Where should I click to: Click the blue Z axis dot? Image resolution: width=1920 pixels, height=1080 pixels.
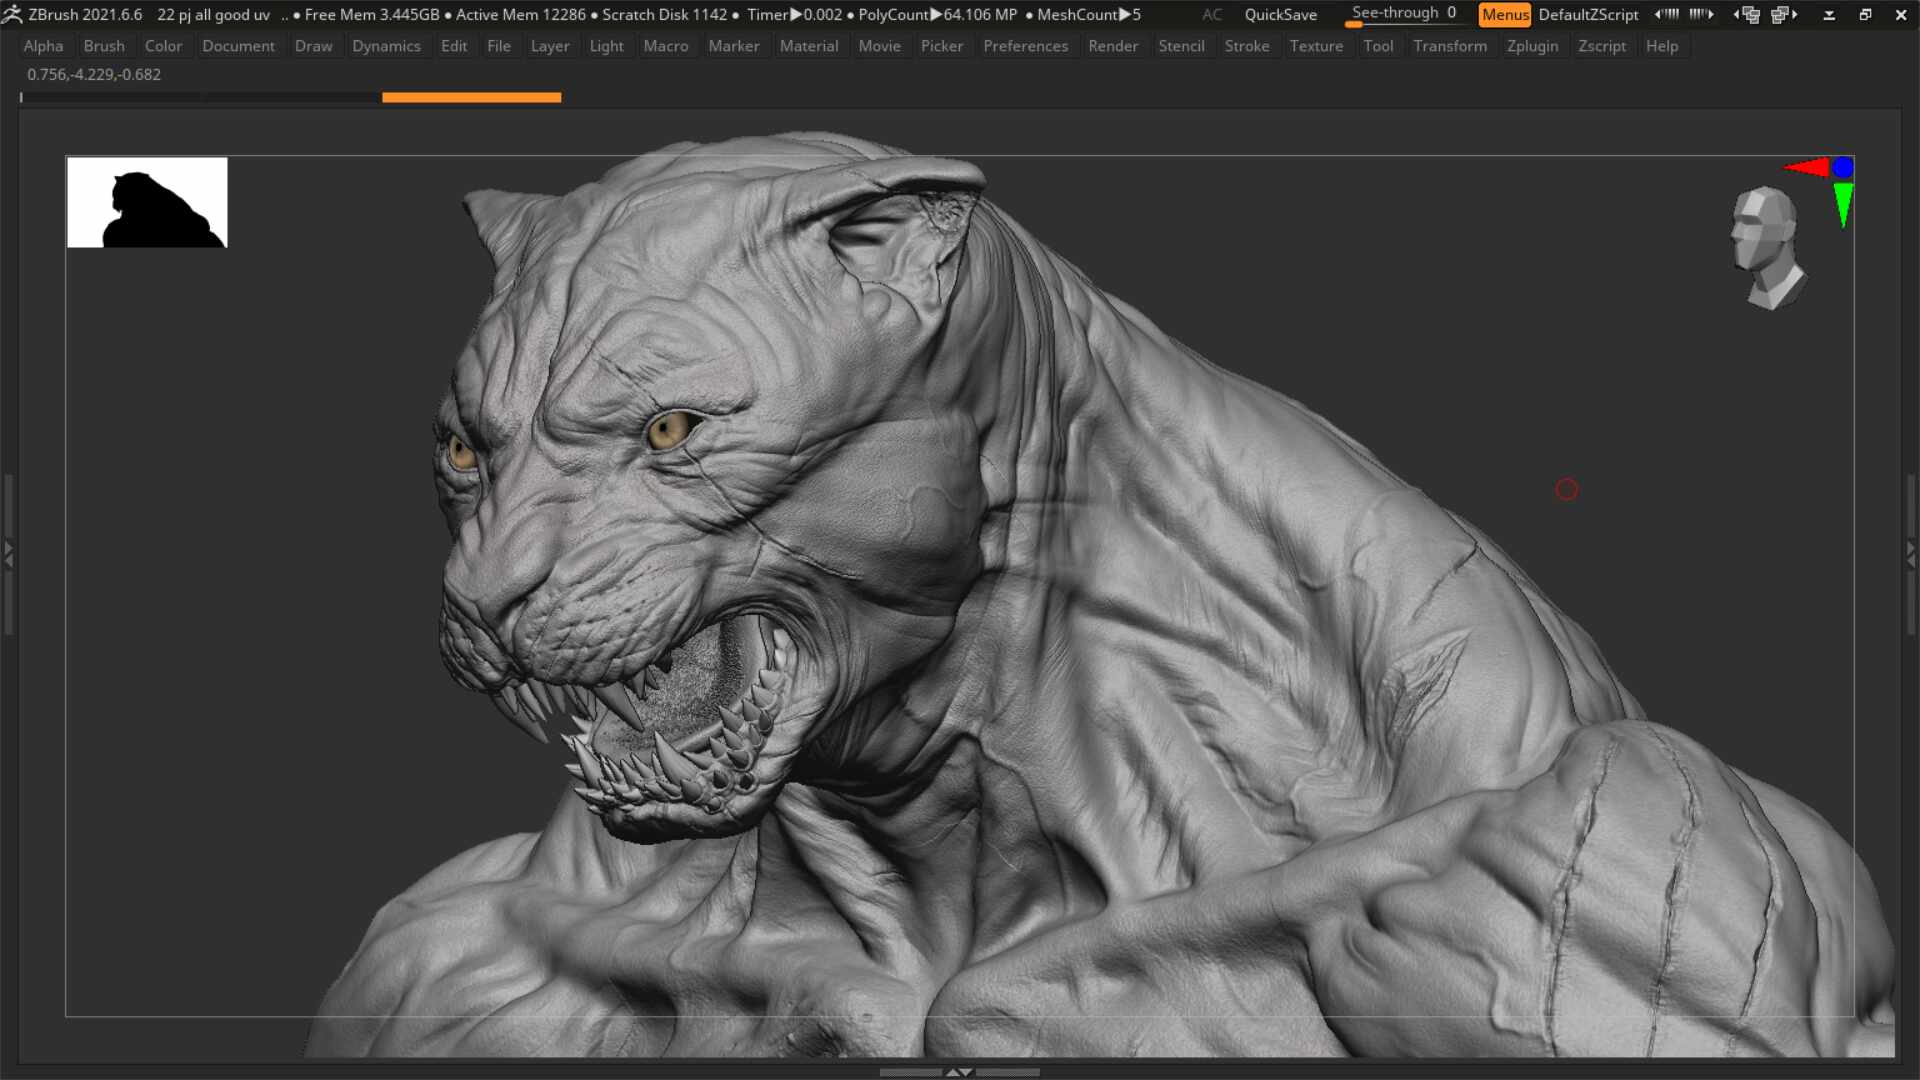pyautogui.click(x=1843, y=167)
